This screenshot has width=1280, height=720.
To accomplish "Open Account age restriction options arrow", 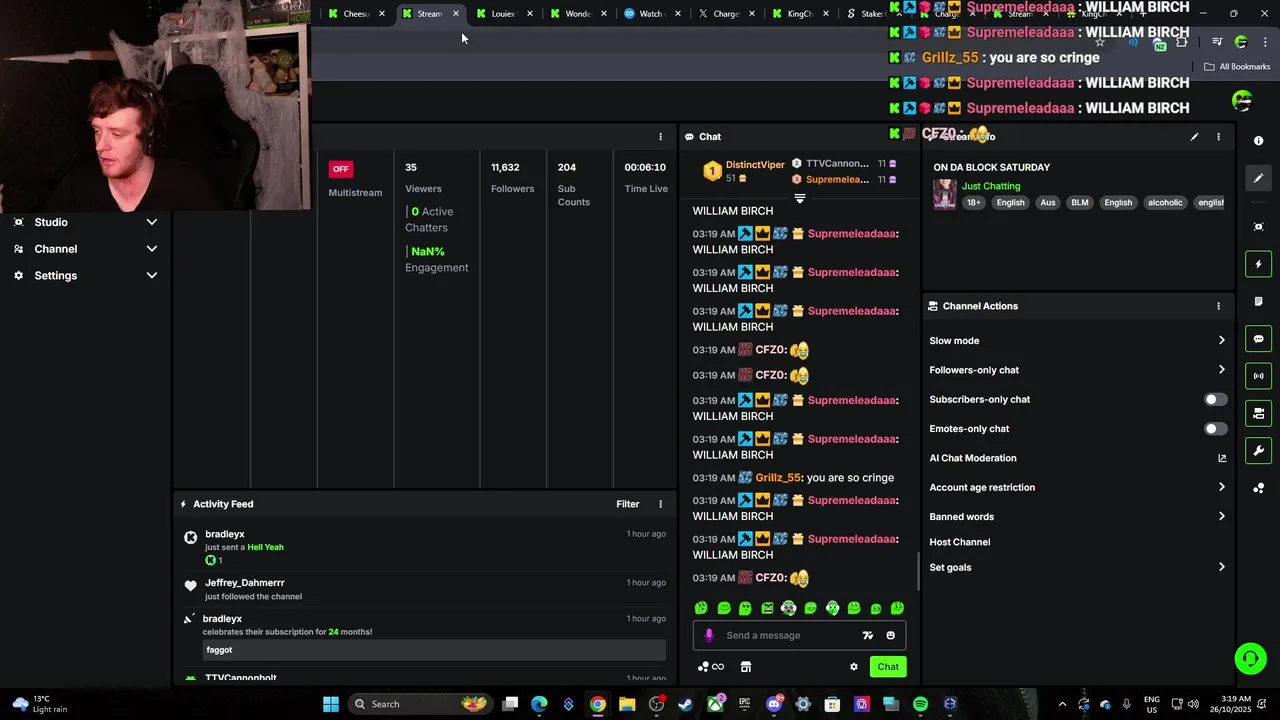I will coord(1221,487).
